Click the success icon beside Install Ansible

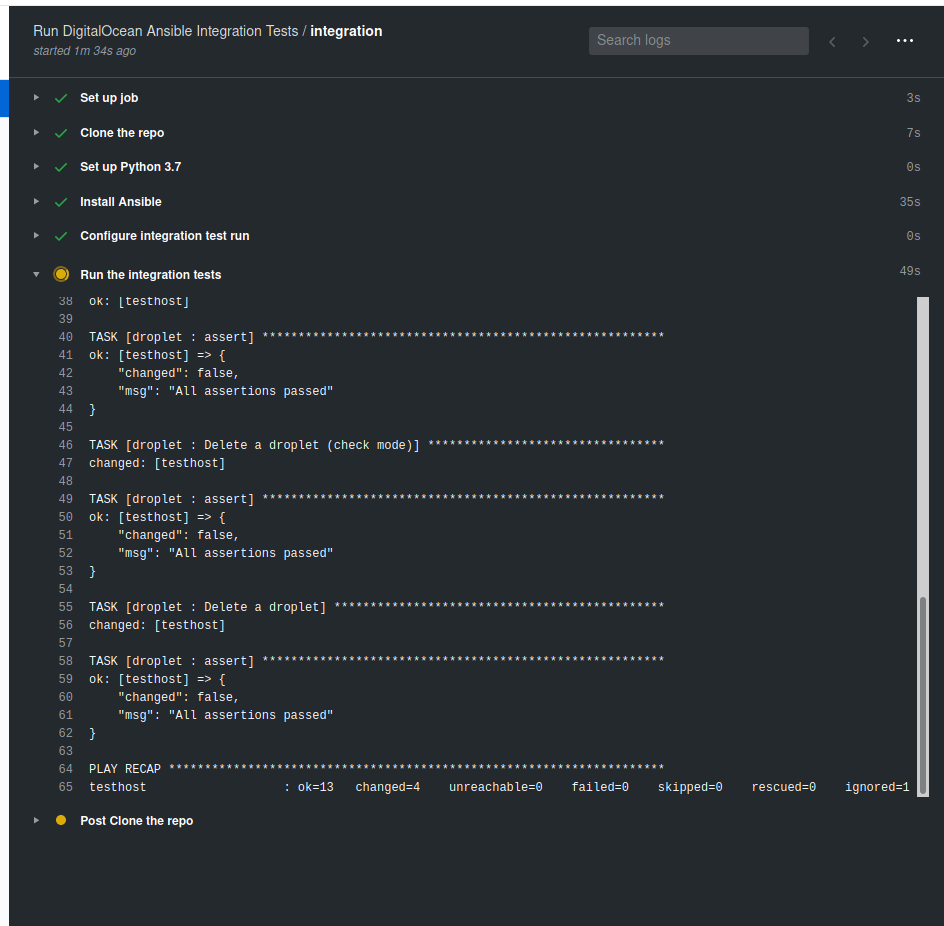60,201
